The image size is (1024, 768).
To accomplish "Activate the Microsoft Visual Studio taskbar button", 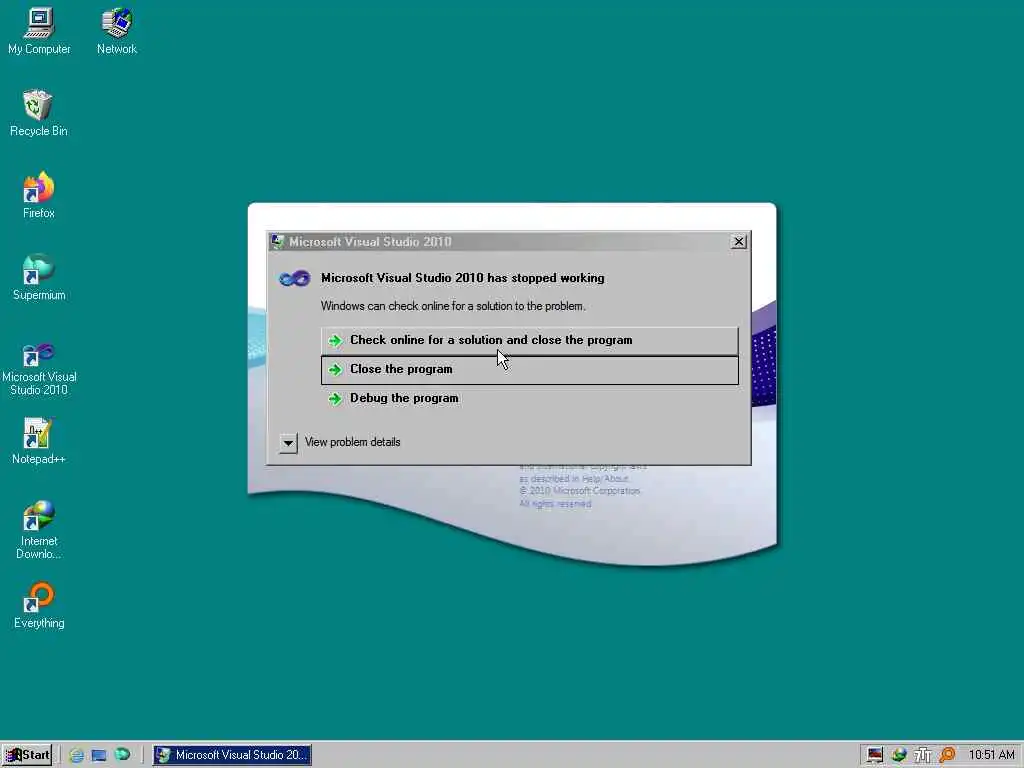I will 232,755.
